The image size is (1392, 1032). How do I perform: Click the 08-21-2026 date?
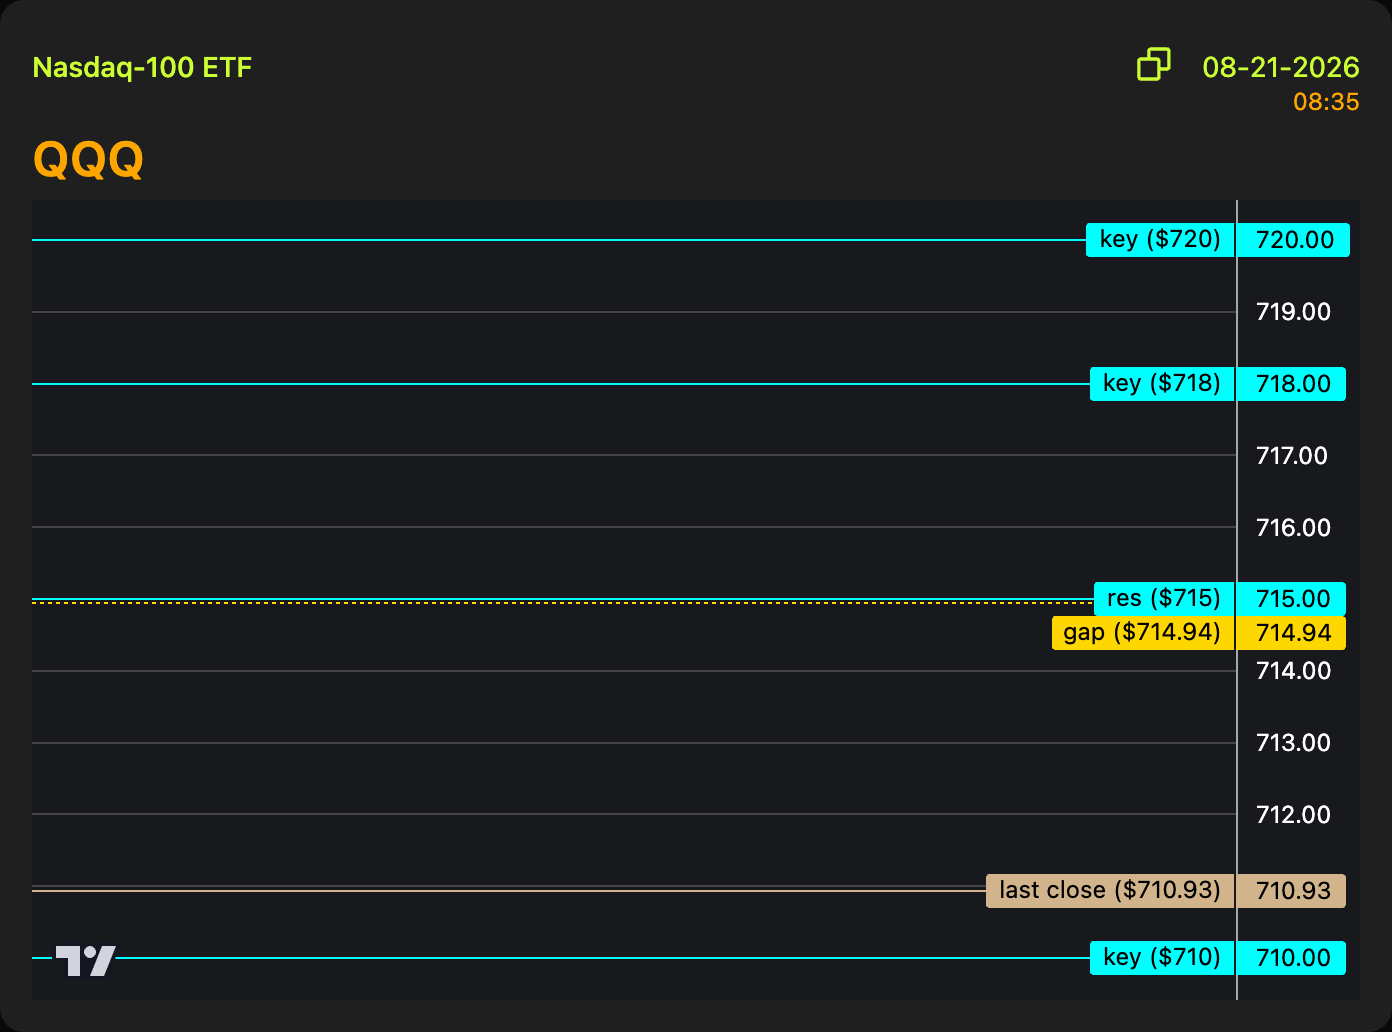tap(1281, 67)
